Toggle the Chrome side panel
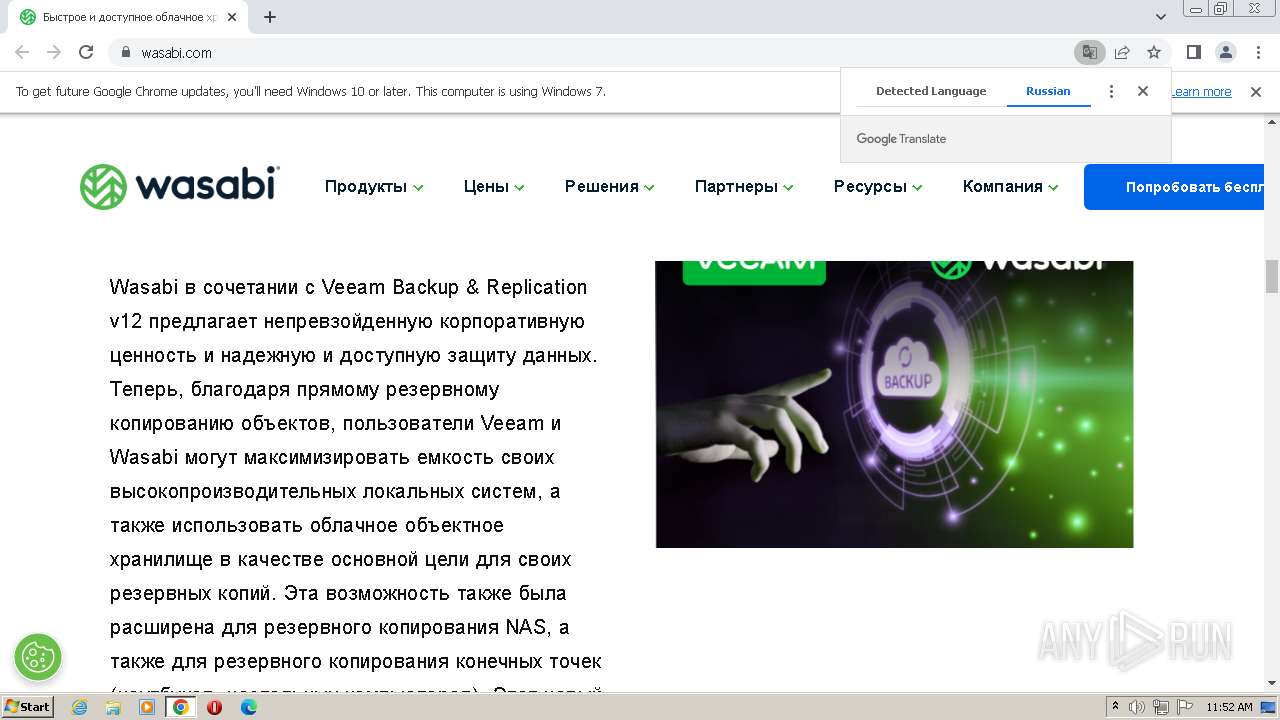The width and height of the screenshot is (1280, 720). point(1194,52)
